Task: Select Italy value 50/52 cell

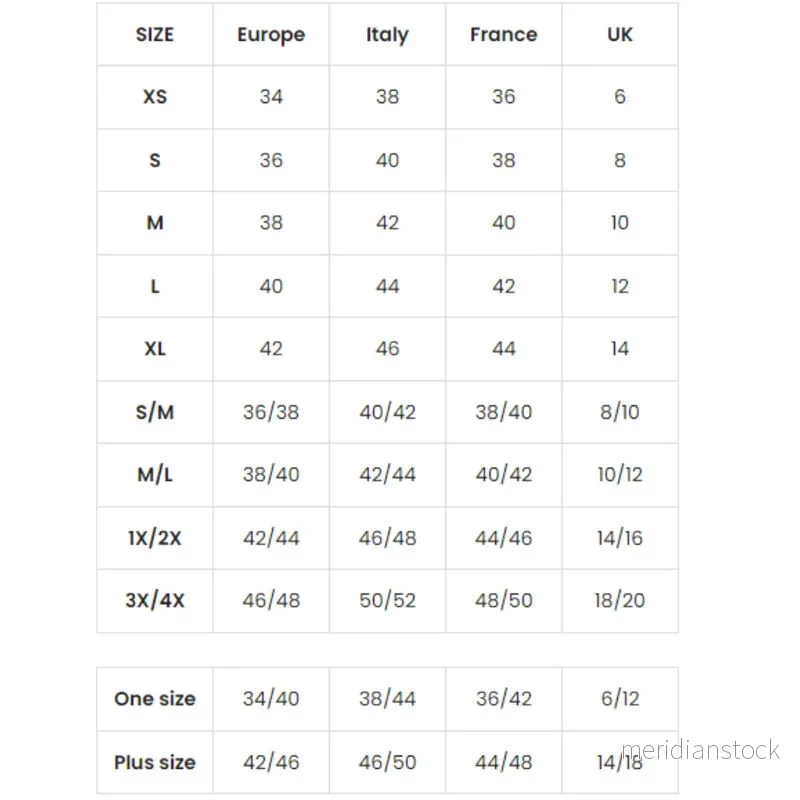Action: [387, 601]
